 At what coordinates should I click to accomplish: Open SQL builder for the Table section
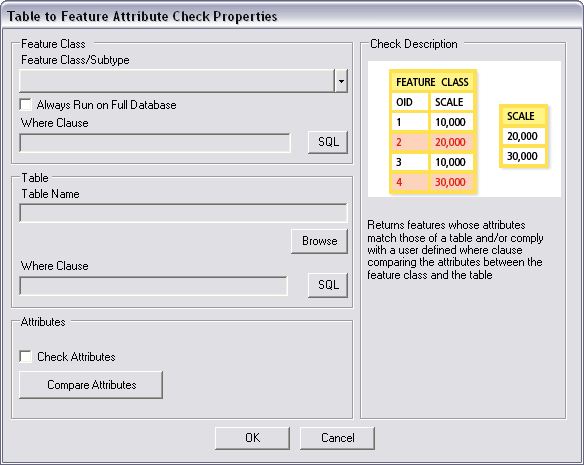pos(328,285)
